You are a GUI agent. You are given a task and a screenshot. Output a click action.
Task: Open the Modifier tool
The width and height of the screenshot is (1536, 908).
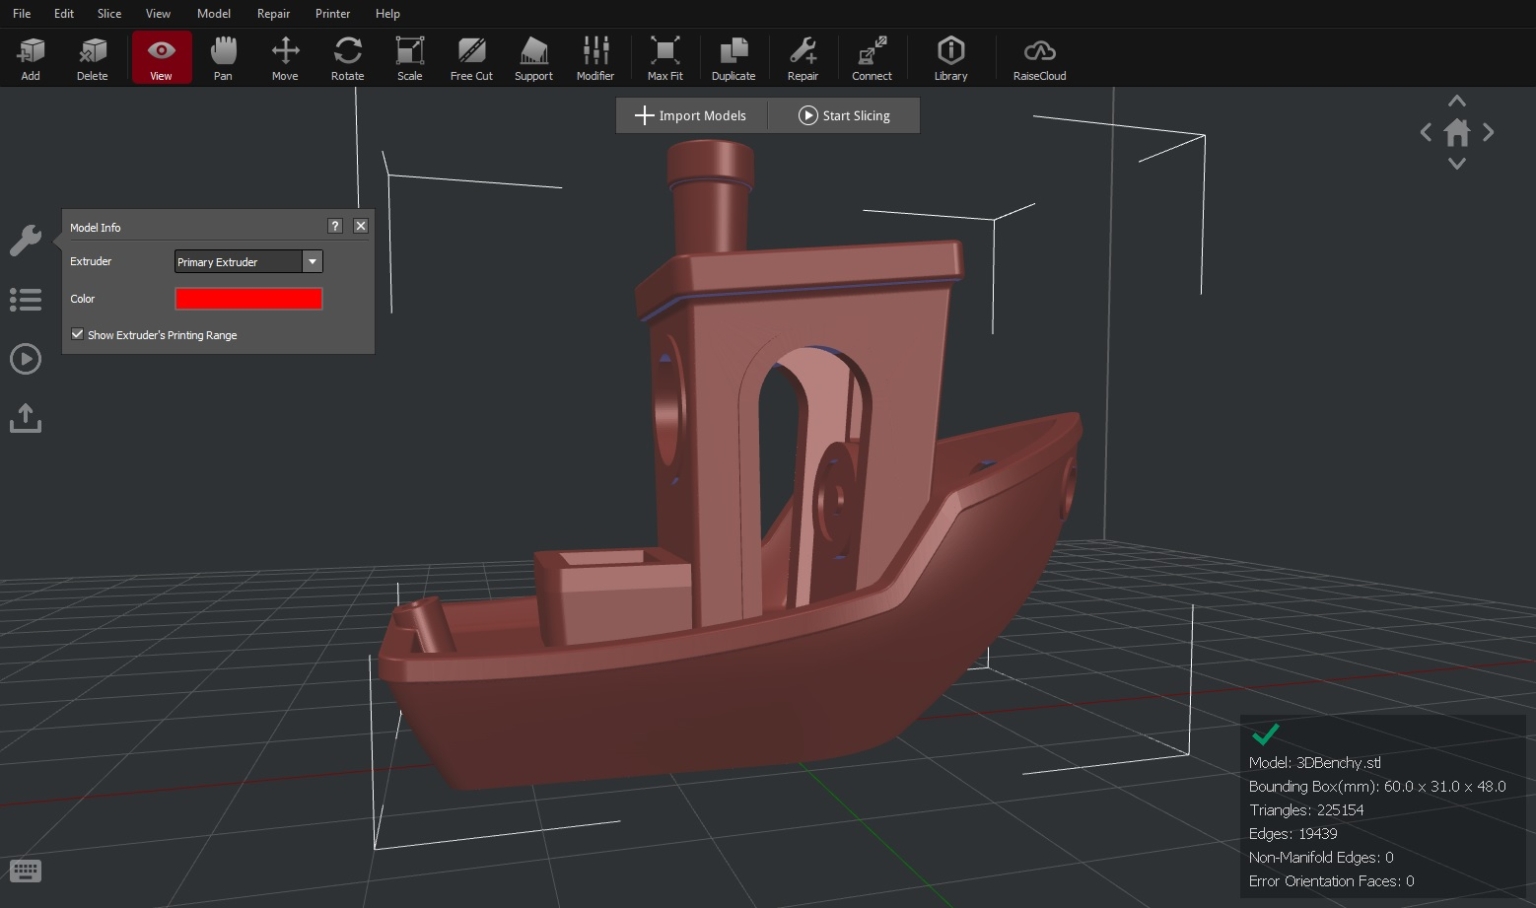point(595,57)
